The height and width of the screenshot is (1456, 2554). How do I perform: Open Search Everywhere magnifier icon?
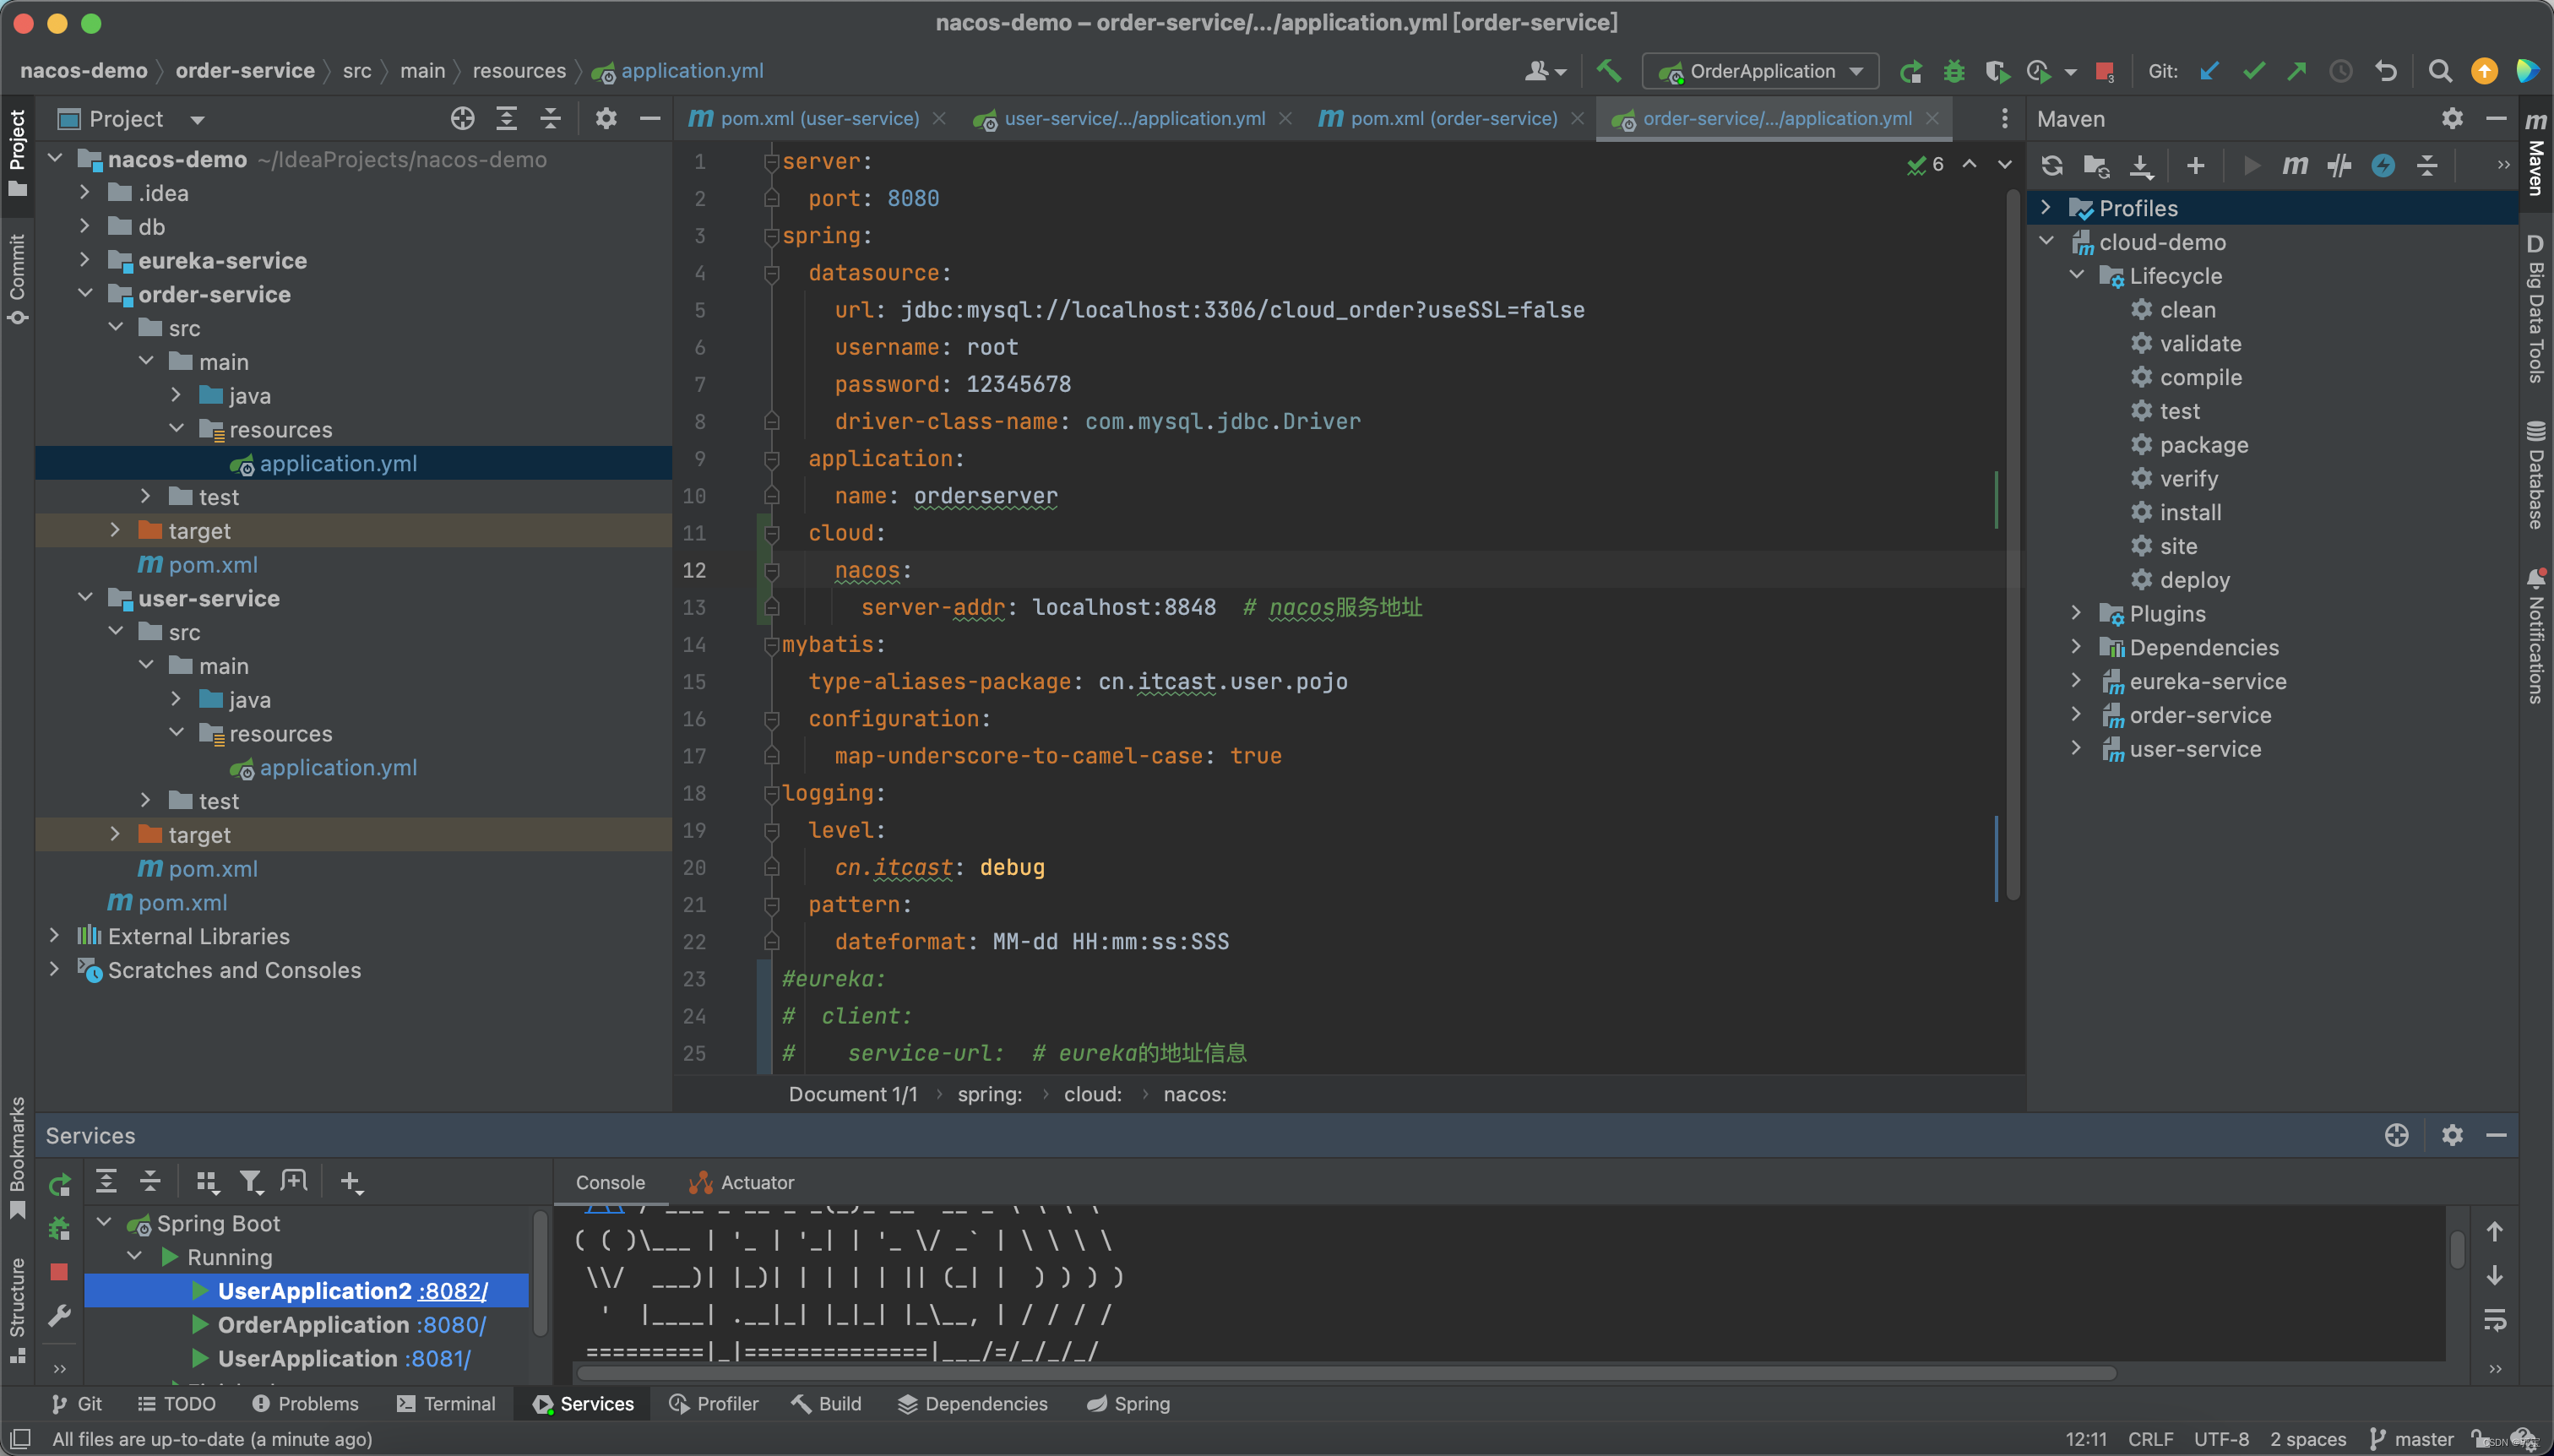pyautogui.click(x=2439, y=71)
